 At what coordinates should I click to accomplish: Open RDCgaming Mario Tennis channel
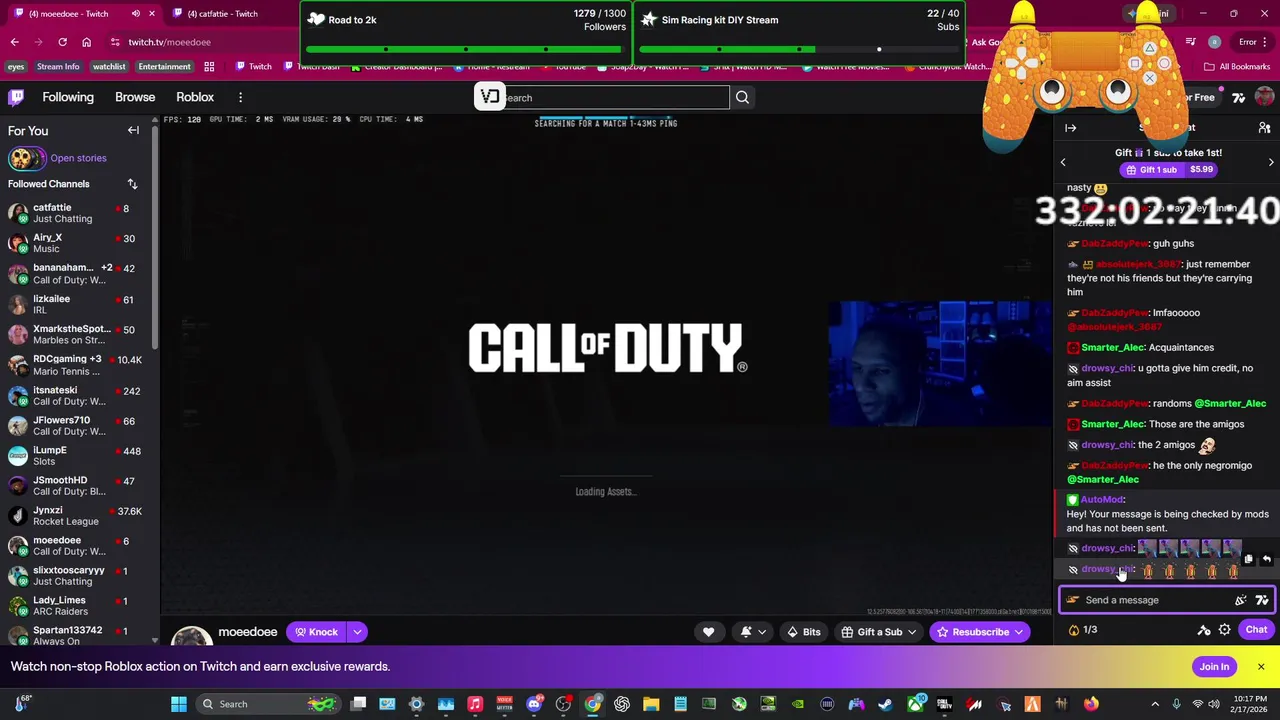[76, 365]
